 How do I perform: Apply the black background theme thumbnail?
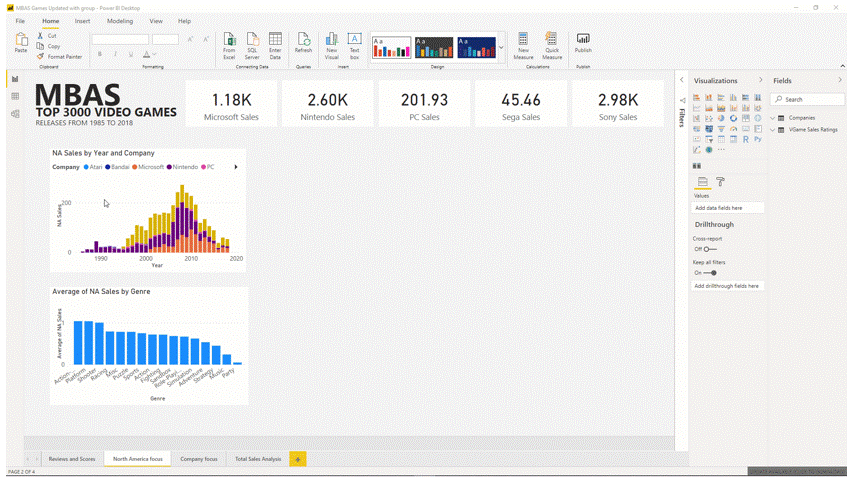434,47
